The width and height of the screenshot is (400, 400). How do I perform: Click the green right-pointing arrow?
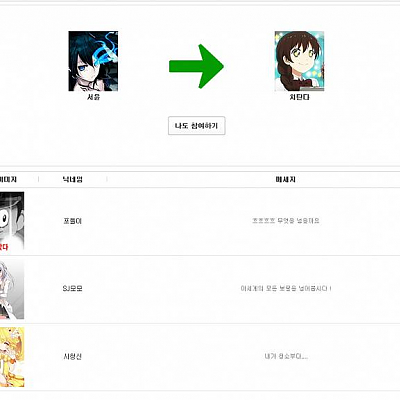[x=196, y=66]
